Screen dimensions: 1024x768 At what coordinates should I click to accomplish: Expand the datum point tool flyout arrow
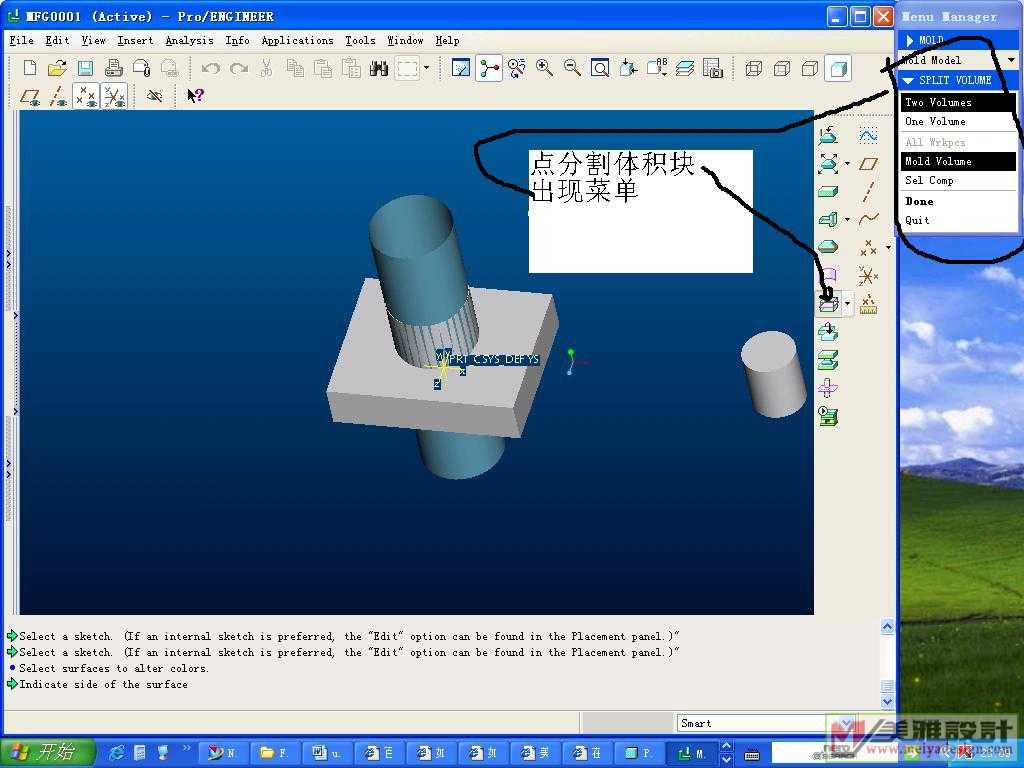click(888, 248)
